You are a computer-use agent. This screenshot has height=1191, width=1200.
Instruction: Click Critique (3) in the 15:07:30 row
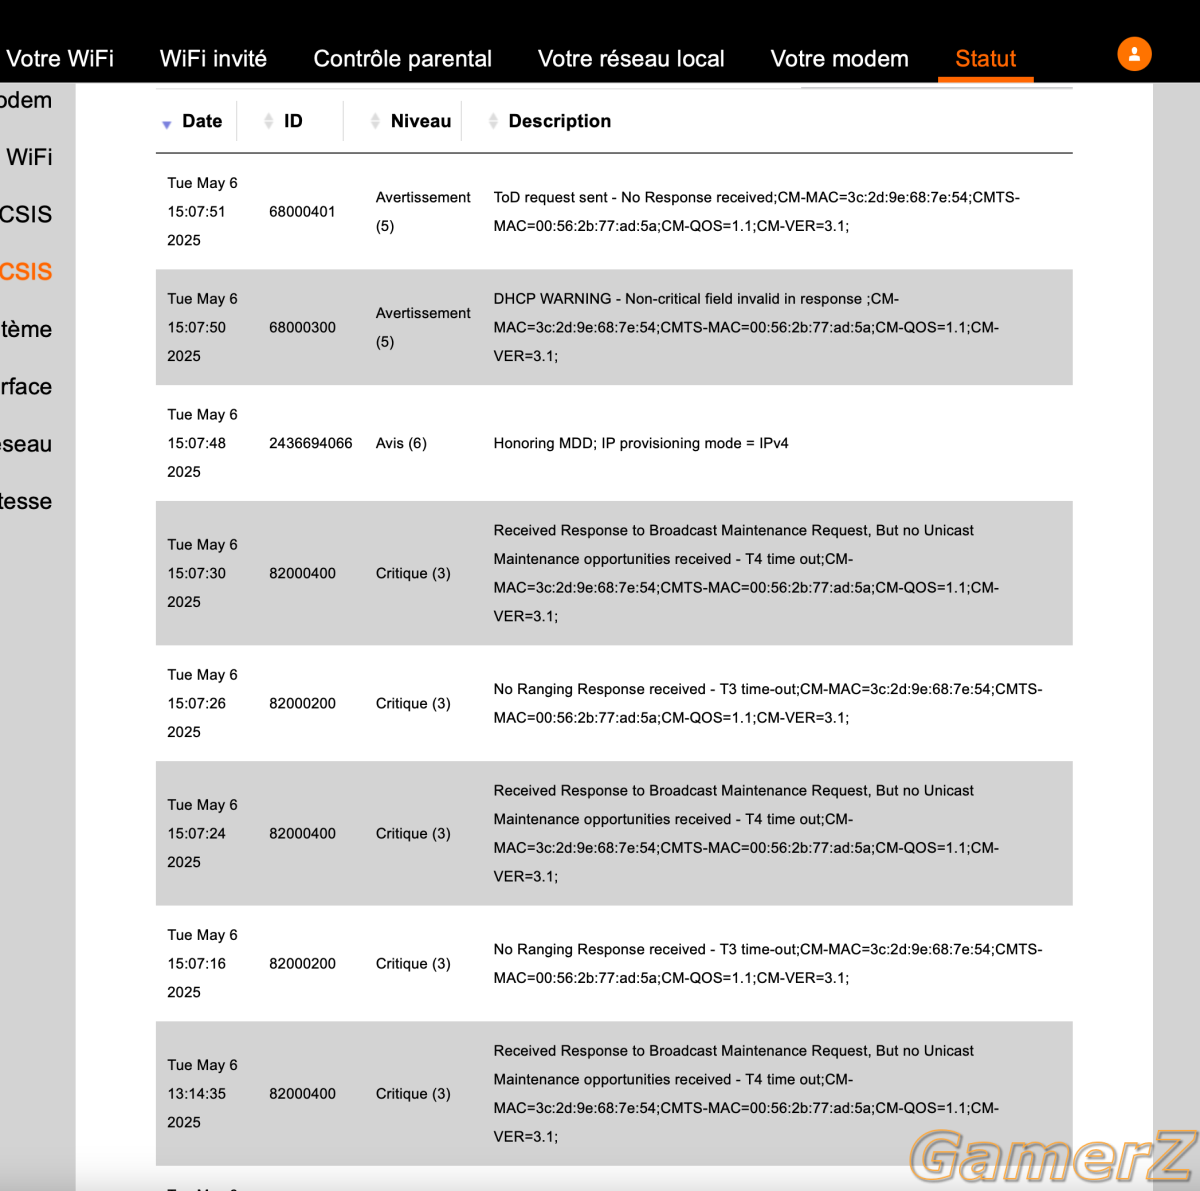413,573
